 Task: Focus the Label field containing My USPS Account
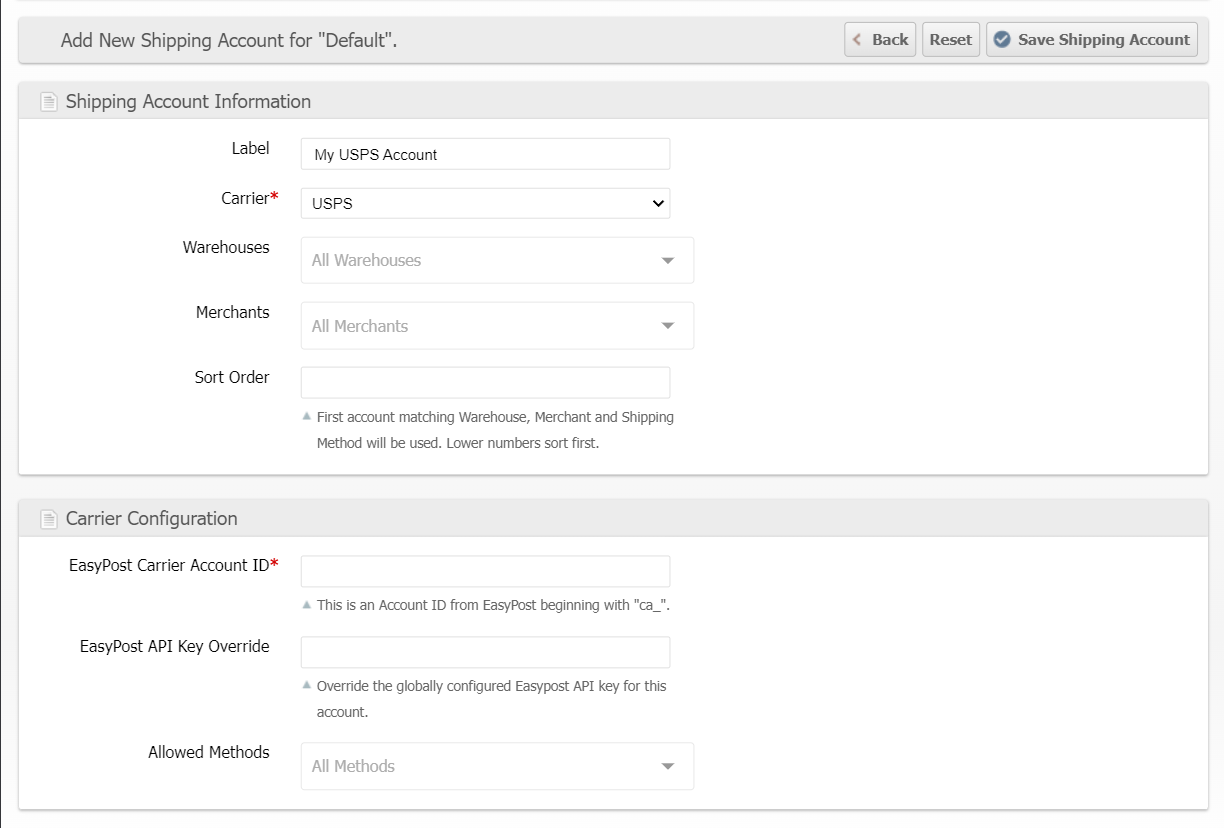485,154
